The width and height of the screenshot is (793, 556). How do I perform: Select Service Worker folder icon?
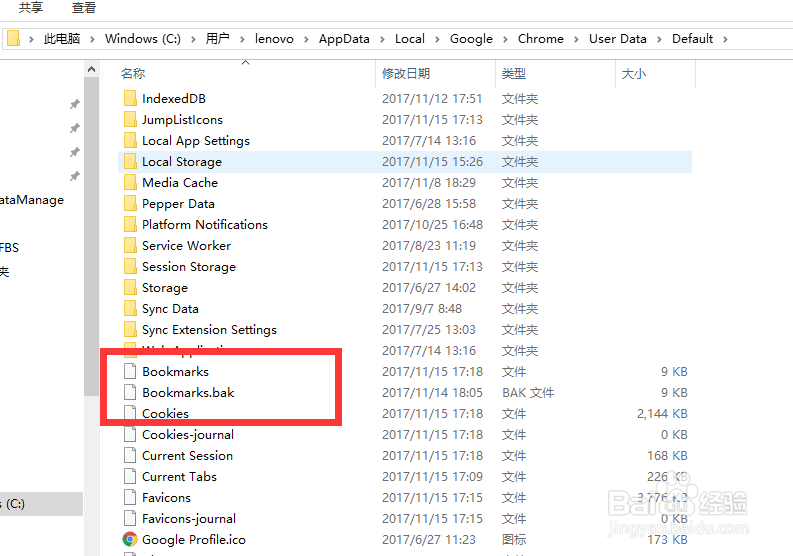tap(130, 245)
